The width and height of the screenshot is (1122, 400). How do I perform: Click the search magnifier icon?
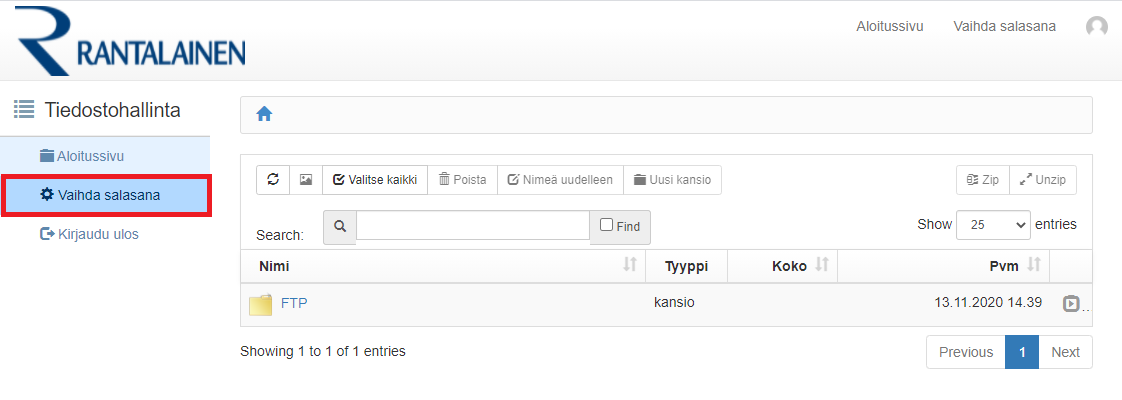click(340, 227)
